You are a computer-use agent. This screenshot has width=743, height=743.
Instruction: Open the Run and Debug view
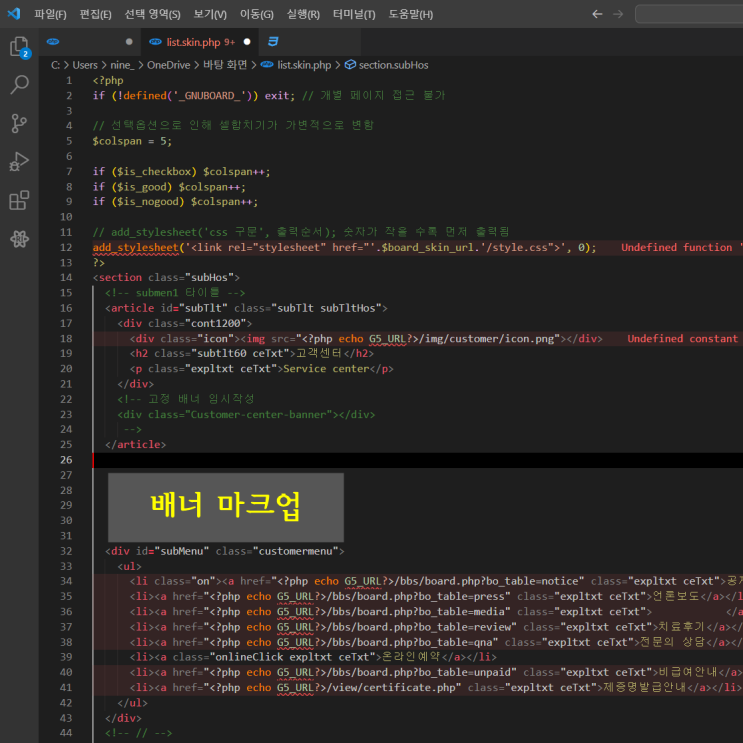[x=18, y=162]
